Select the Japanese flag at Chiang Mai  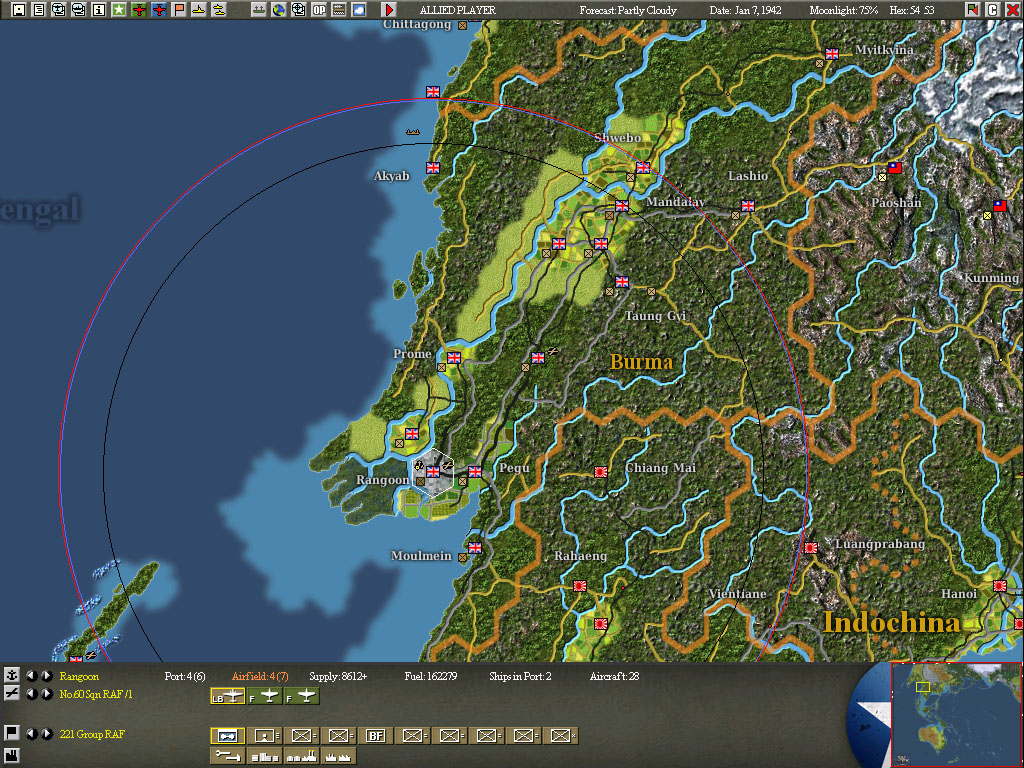click(x=601, y=472)
